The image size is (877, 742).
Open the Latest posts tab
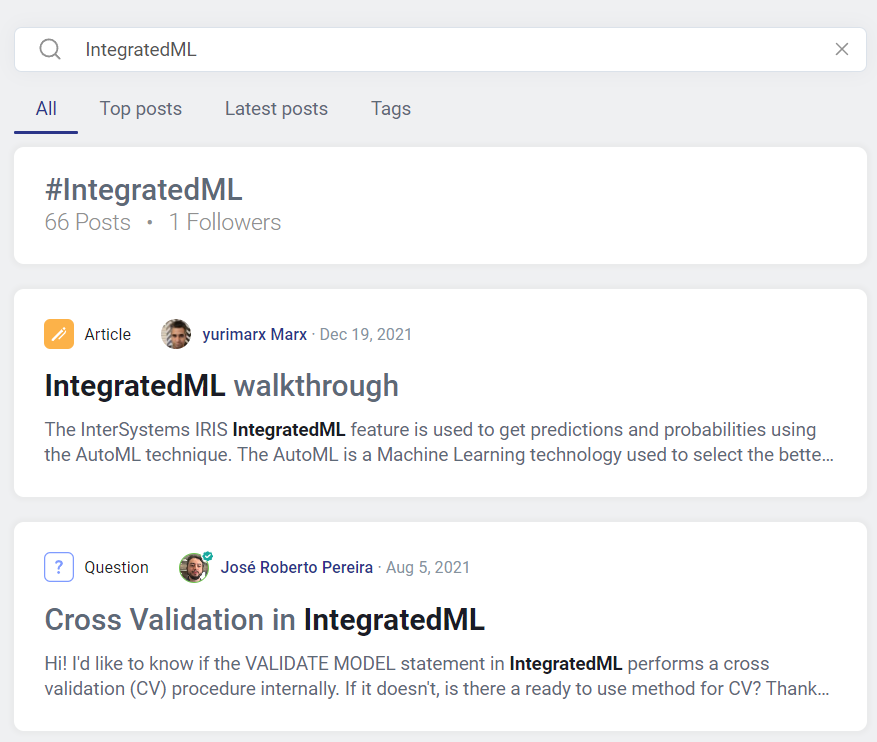click(x=276, y=108)
